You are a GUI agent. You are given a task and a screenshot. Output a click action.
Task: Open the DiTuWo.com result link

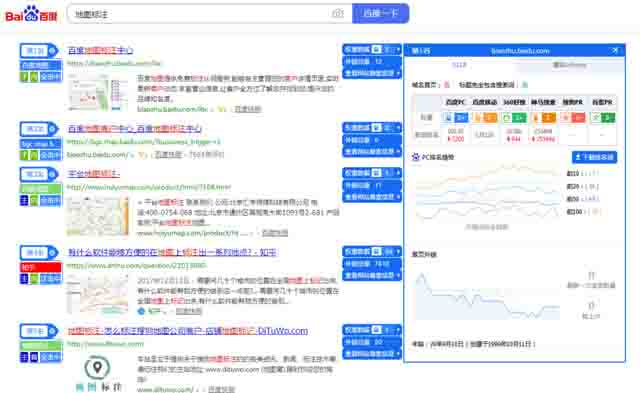[188, 331]
